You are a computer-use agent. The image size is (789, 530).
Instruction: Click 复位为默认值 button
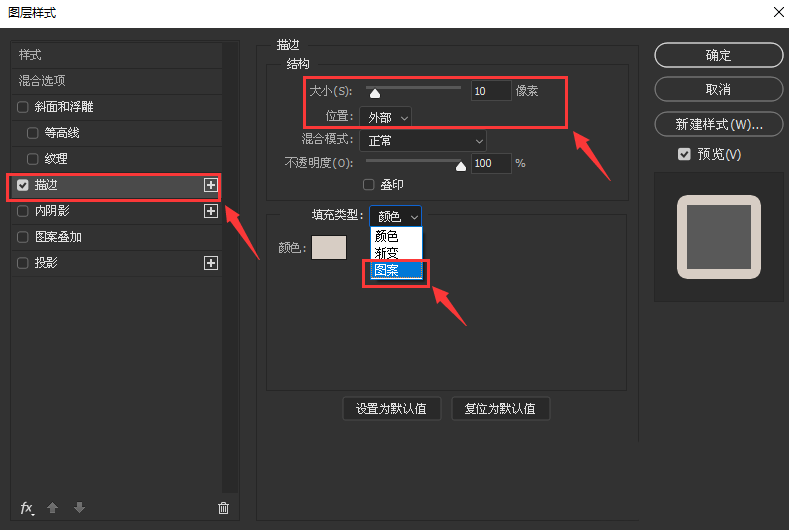[500, 409]
